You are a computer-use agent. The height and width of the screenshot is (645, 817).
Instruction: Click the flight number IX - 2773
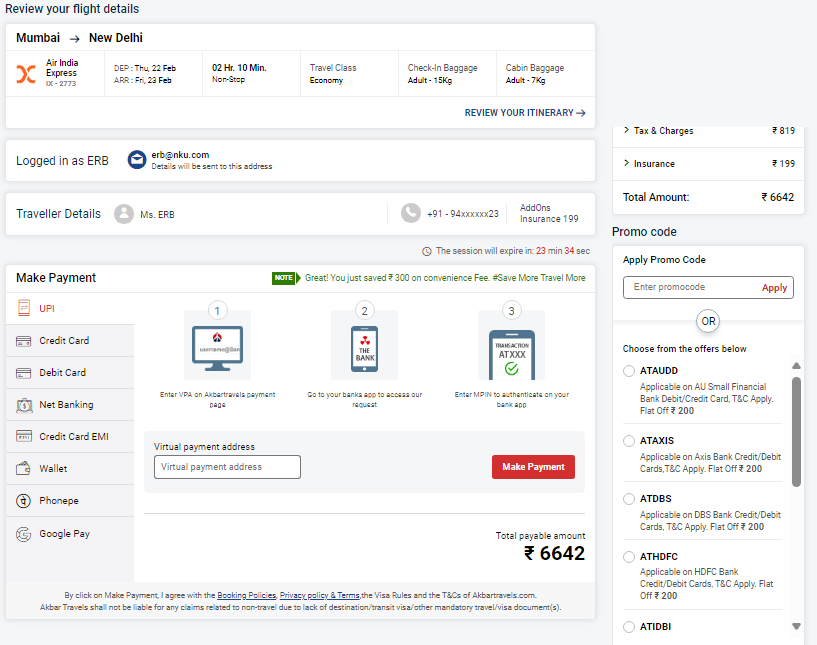click(61, 84)
